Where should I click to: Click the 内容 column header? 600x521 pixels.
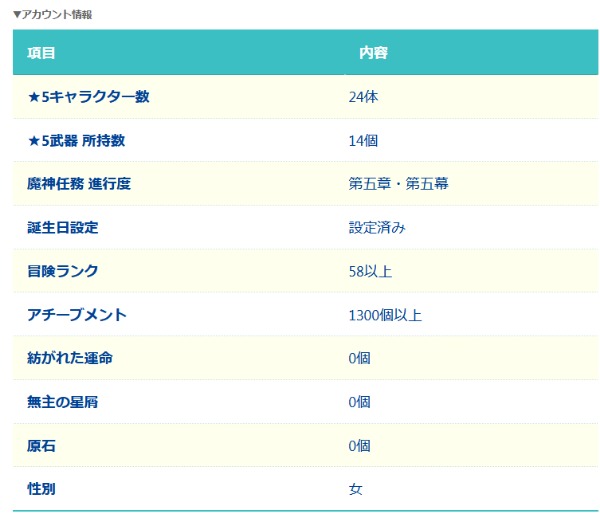pos(373,52)
